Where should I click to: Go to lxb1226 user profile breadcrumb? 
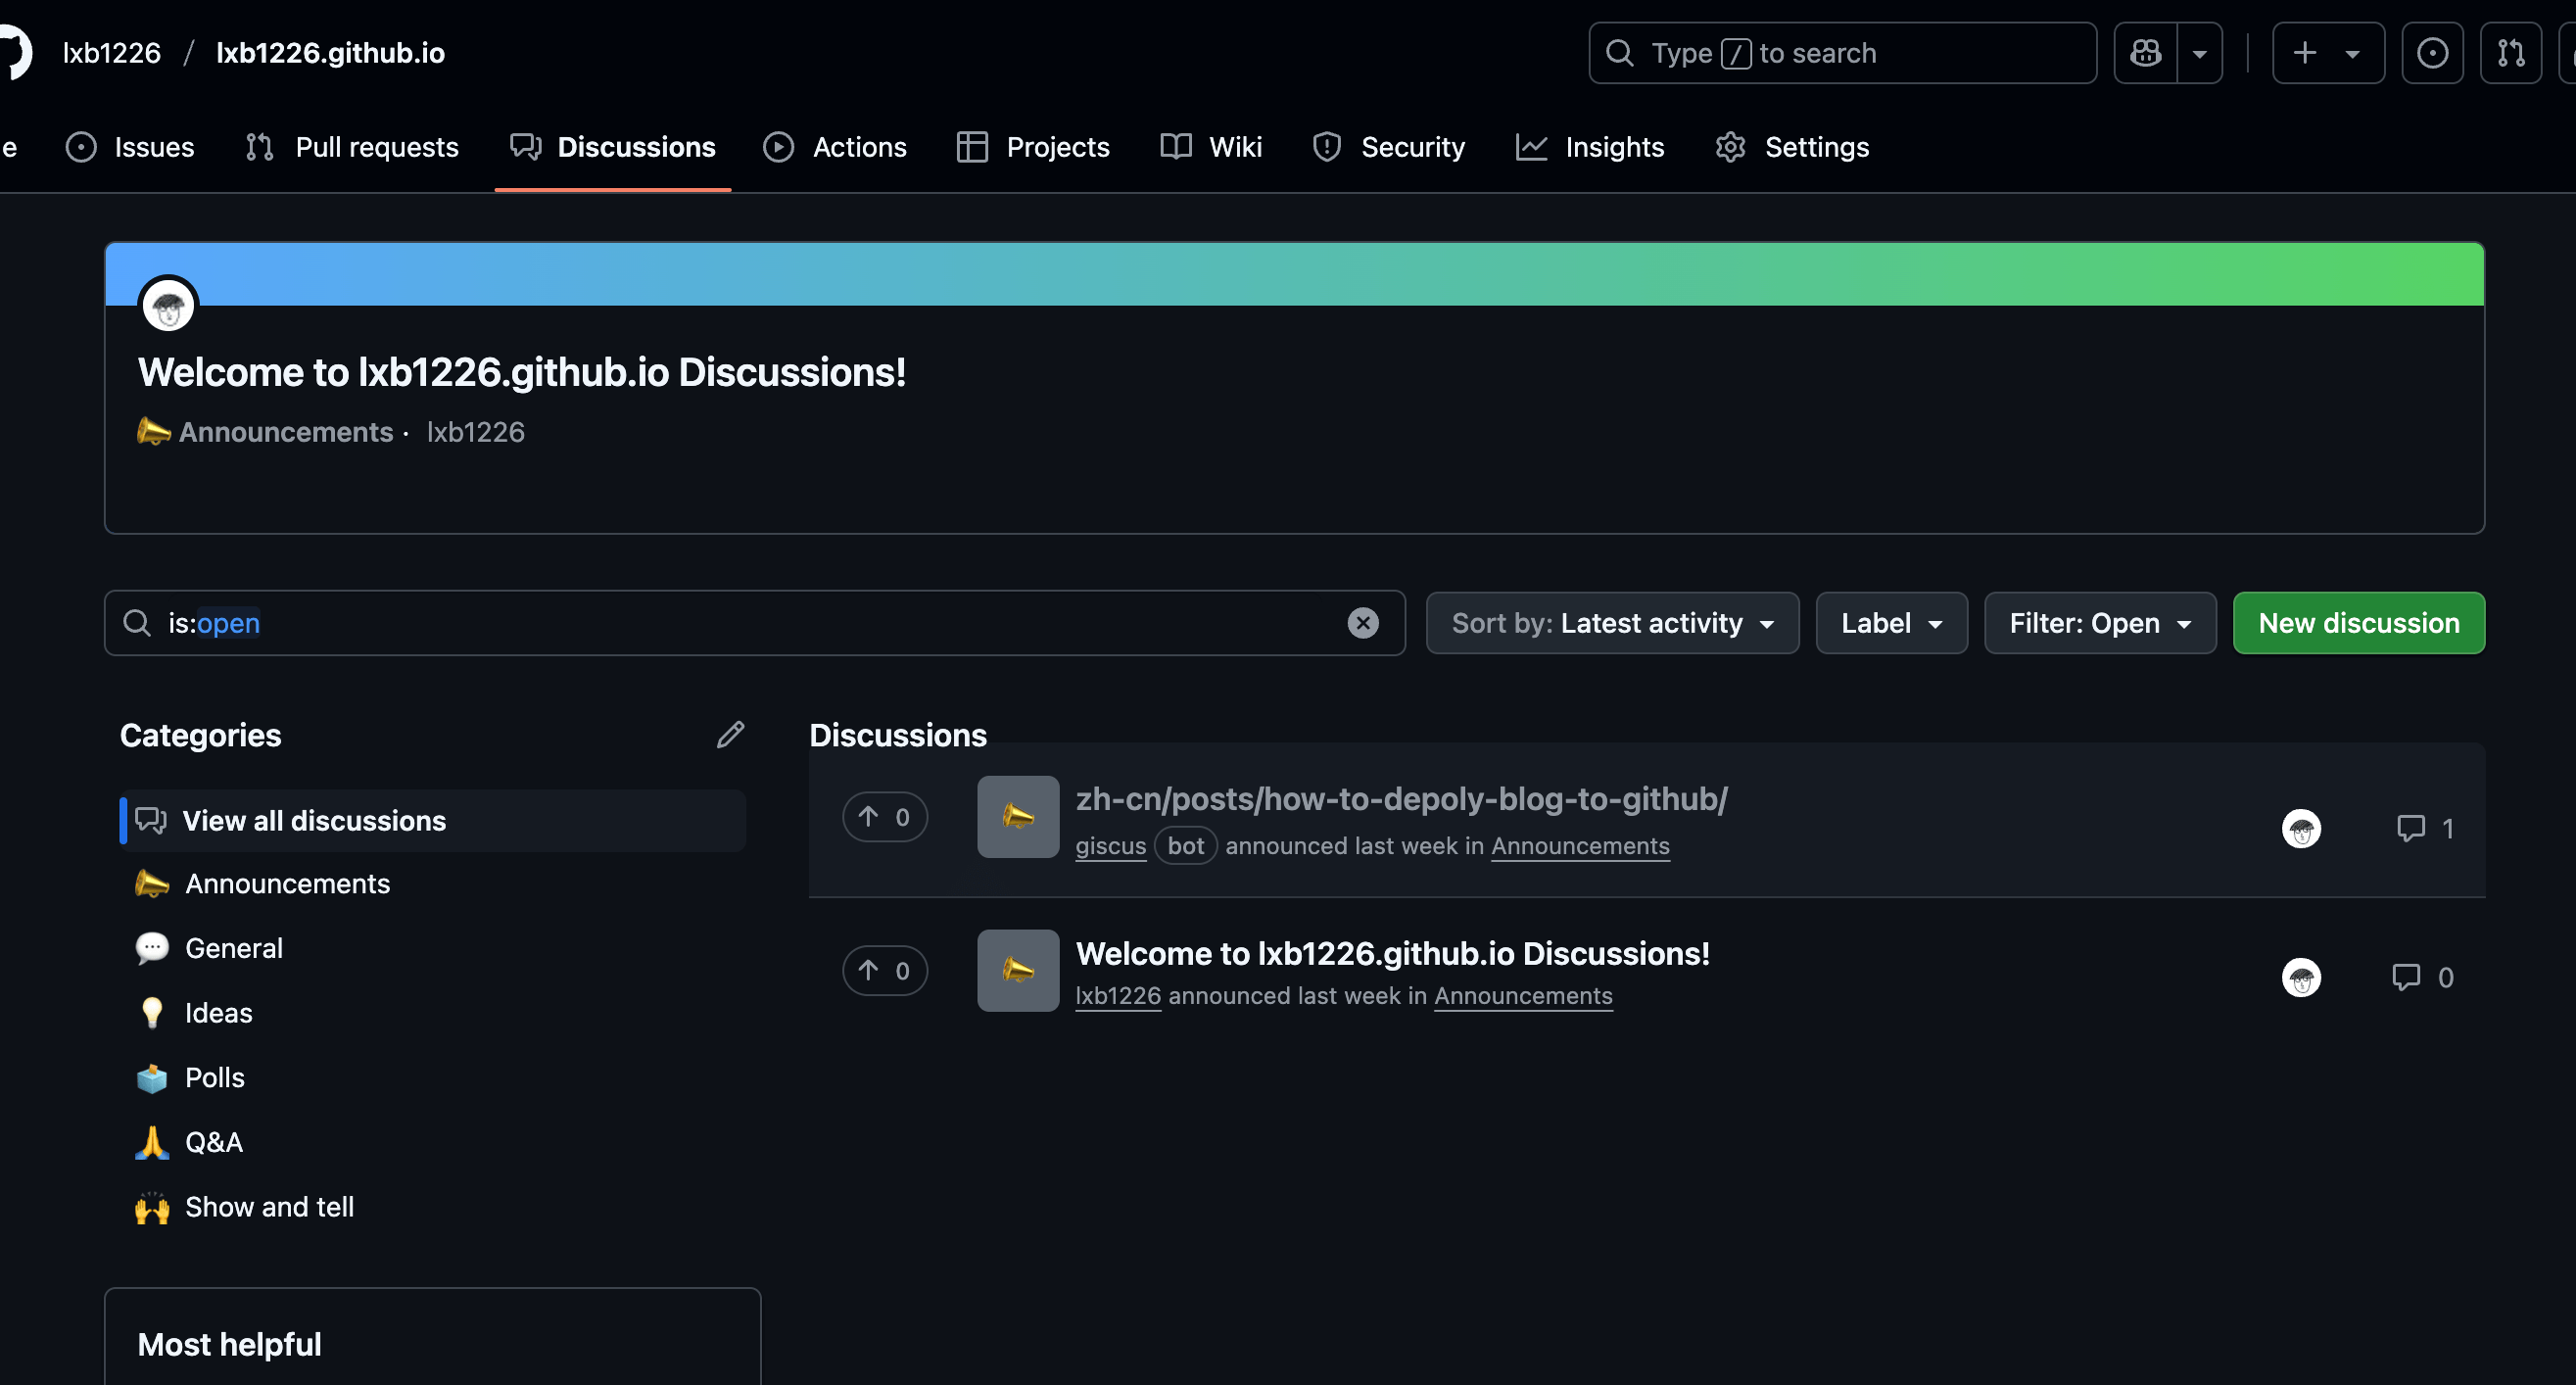point(111,53)
